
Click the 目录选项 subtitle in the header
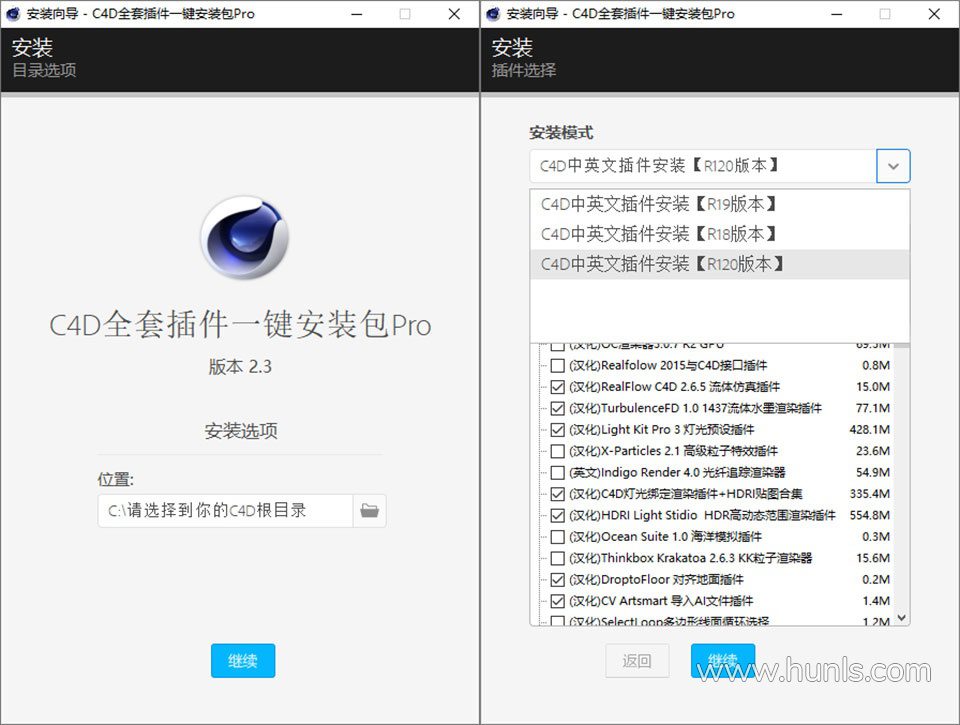(x=44, y=70)
